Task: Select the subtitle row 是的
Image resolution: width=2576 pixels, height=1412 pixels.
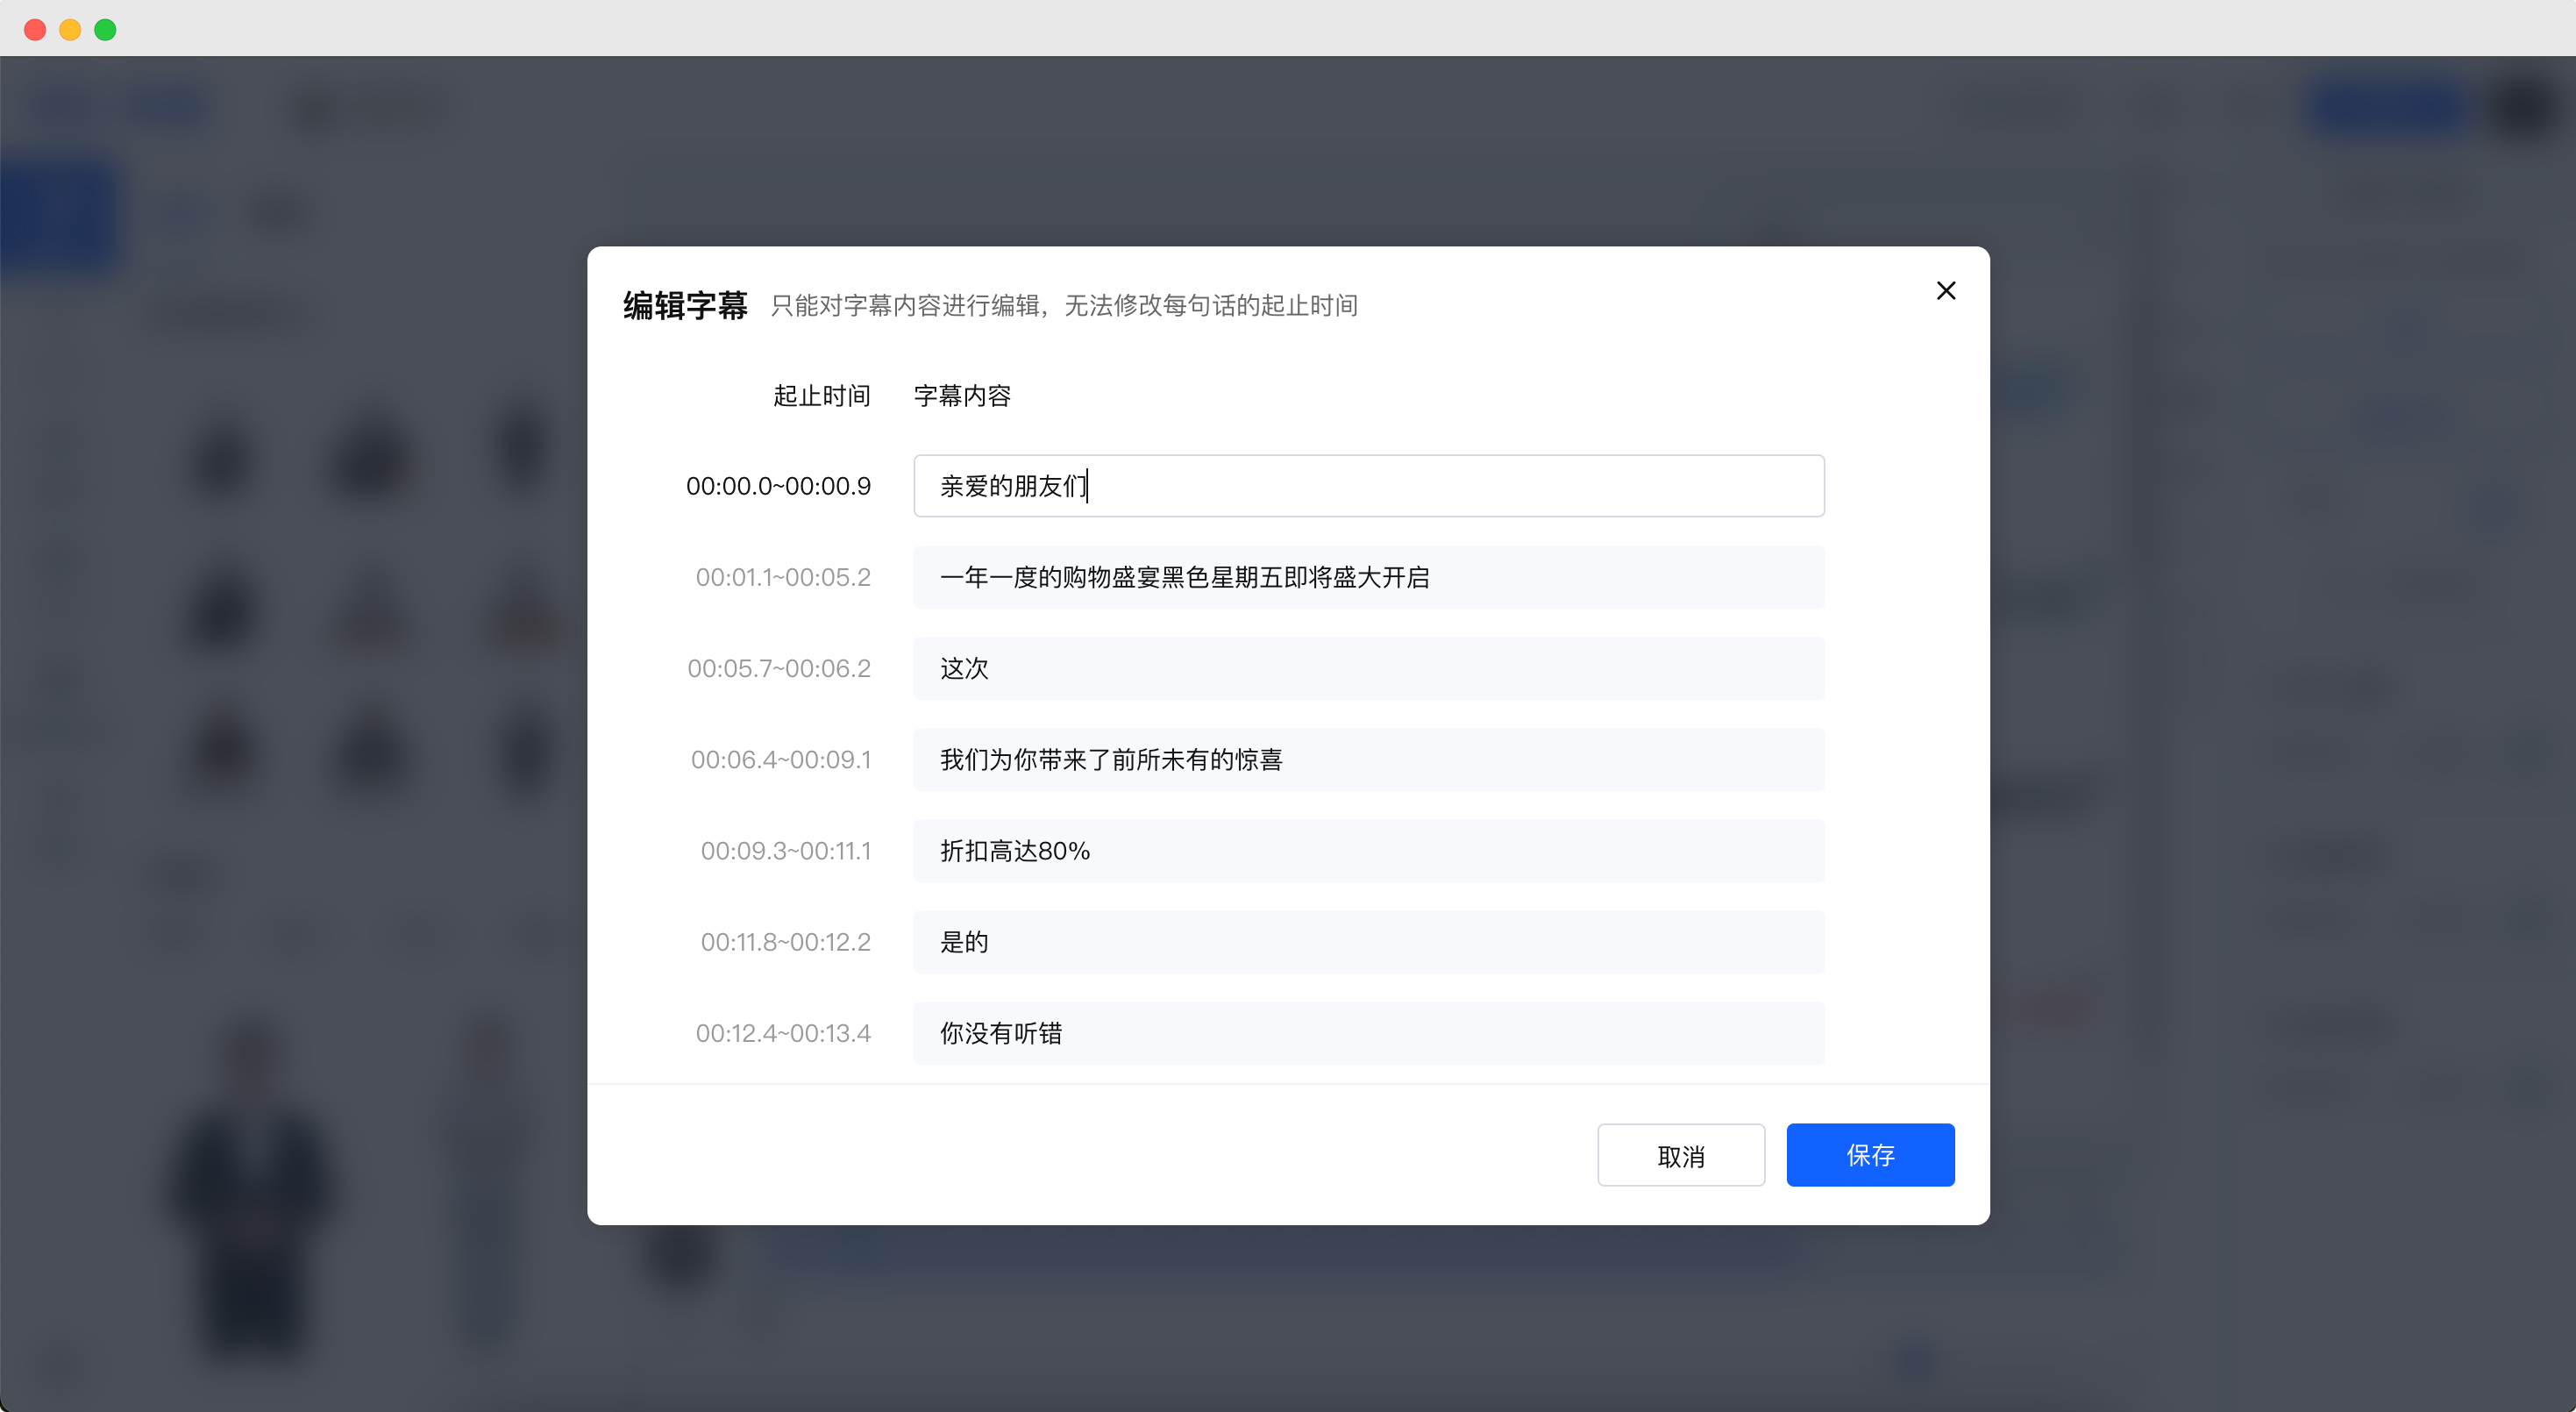Action: pyautogui.click(x=1368, y=941)
